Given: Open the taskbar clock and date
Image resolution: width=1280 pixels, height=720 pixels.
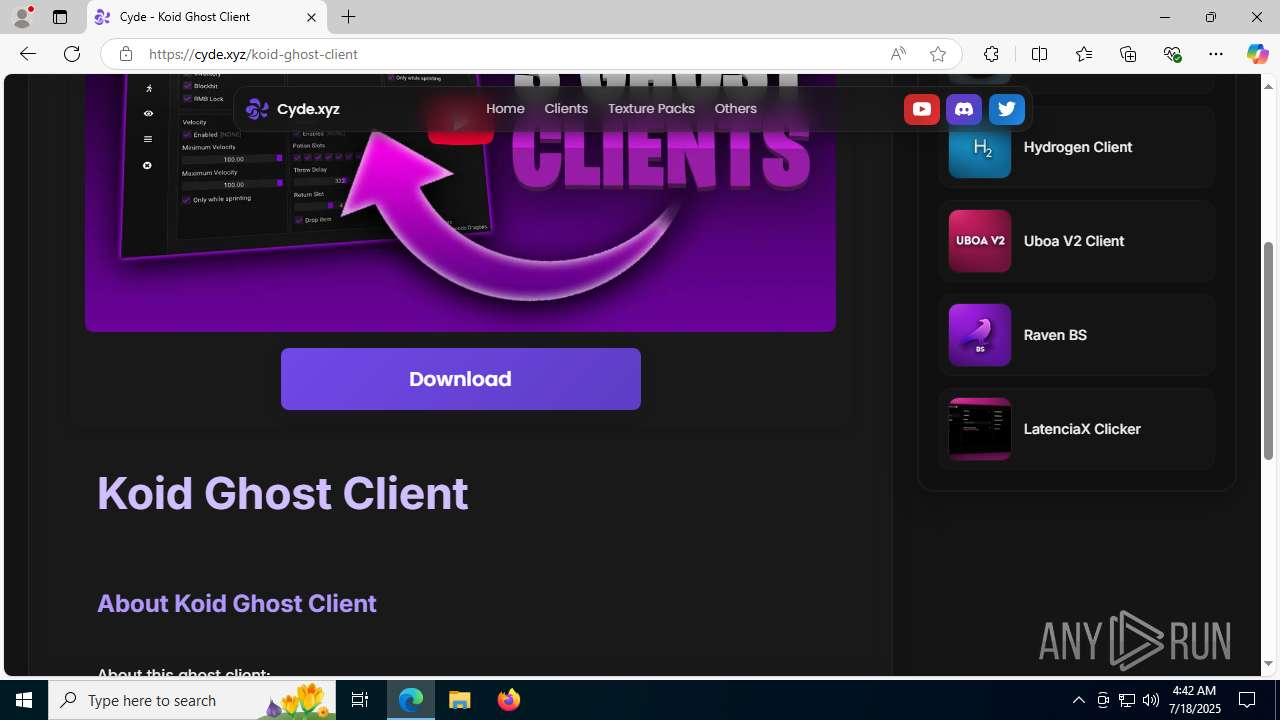Looking at the screenshot, I should tap(1195, 700).
